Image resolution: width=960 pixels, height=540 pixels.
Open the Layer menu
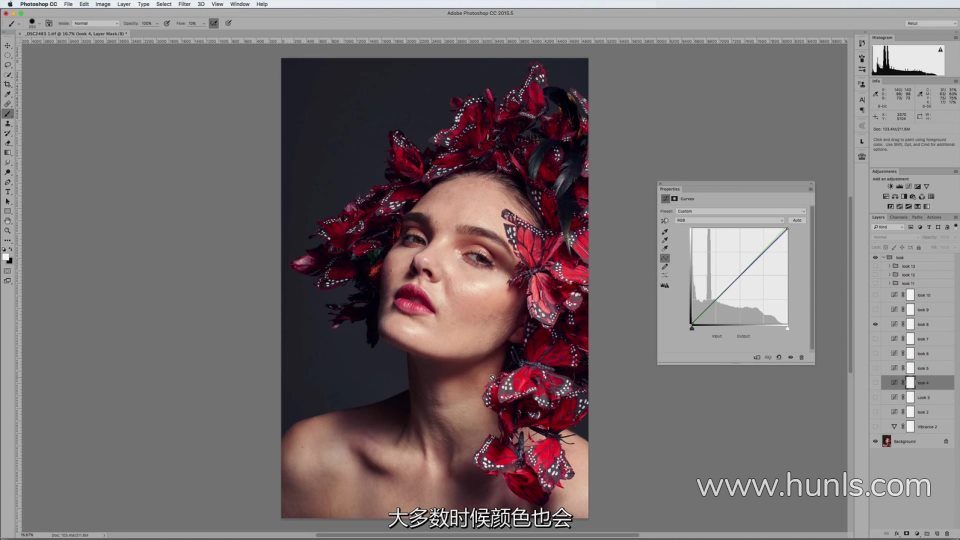(x=124, y=4)
